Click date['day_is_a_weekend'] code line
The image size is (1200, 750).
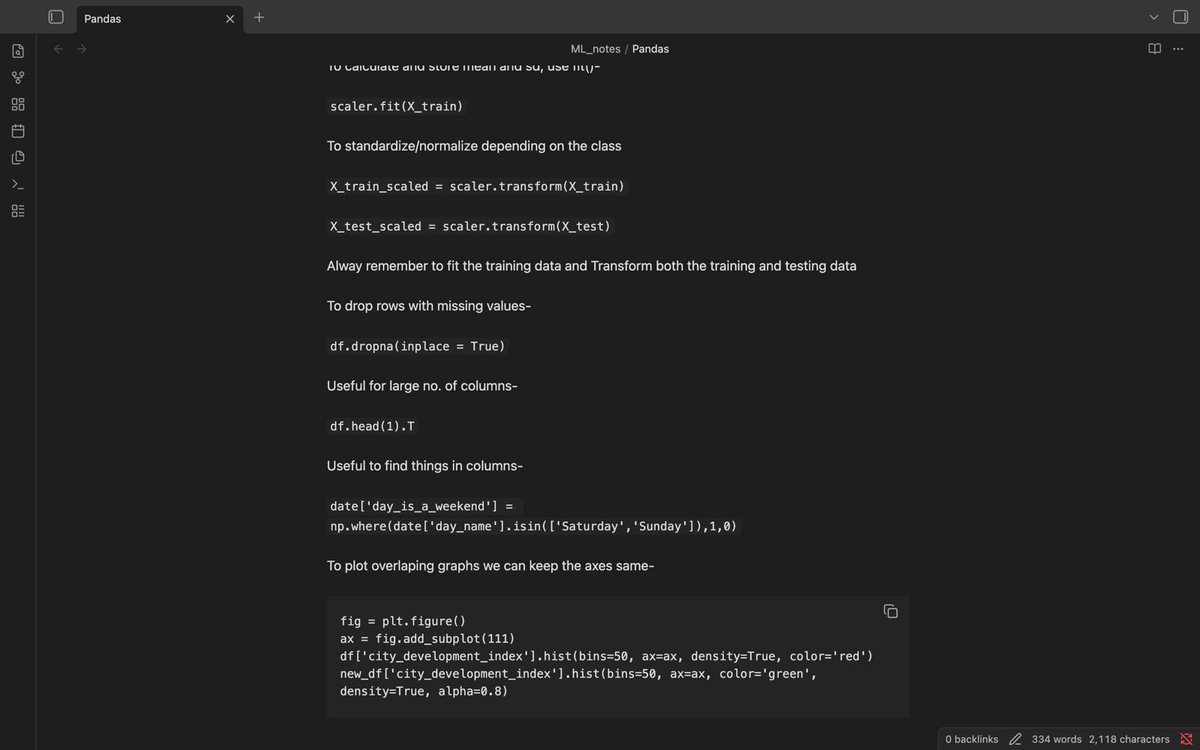421,506
